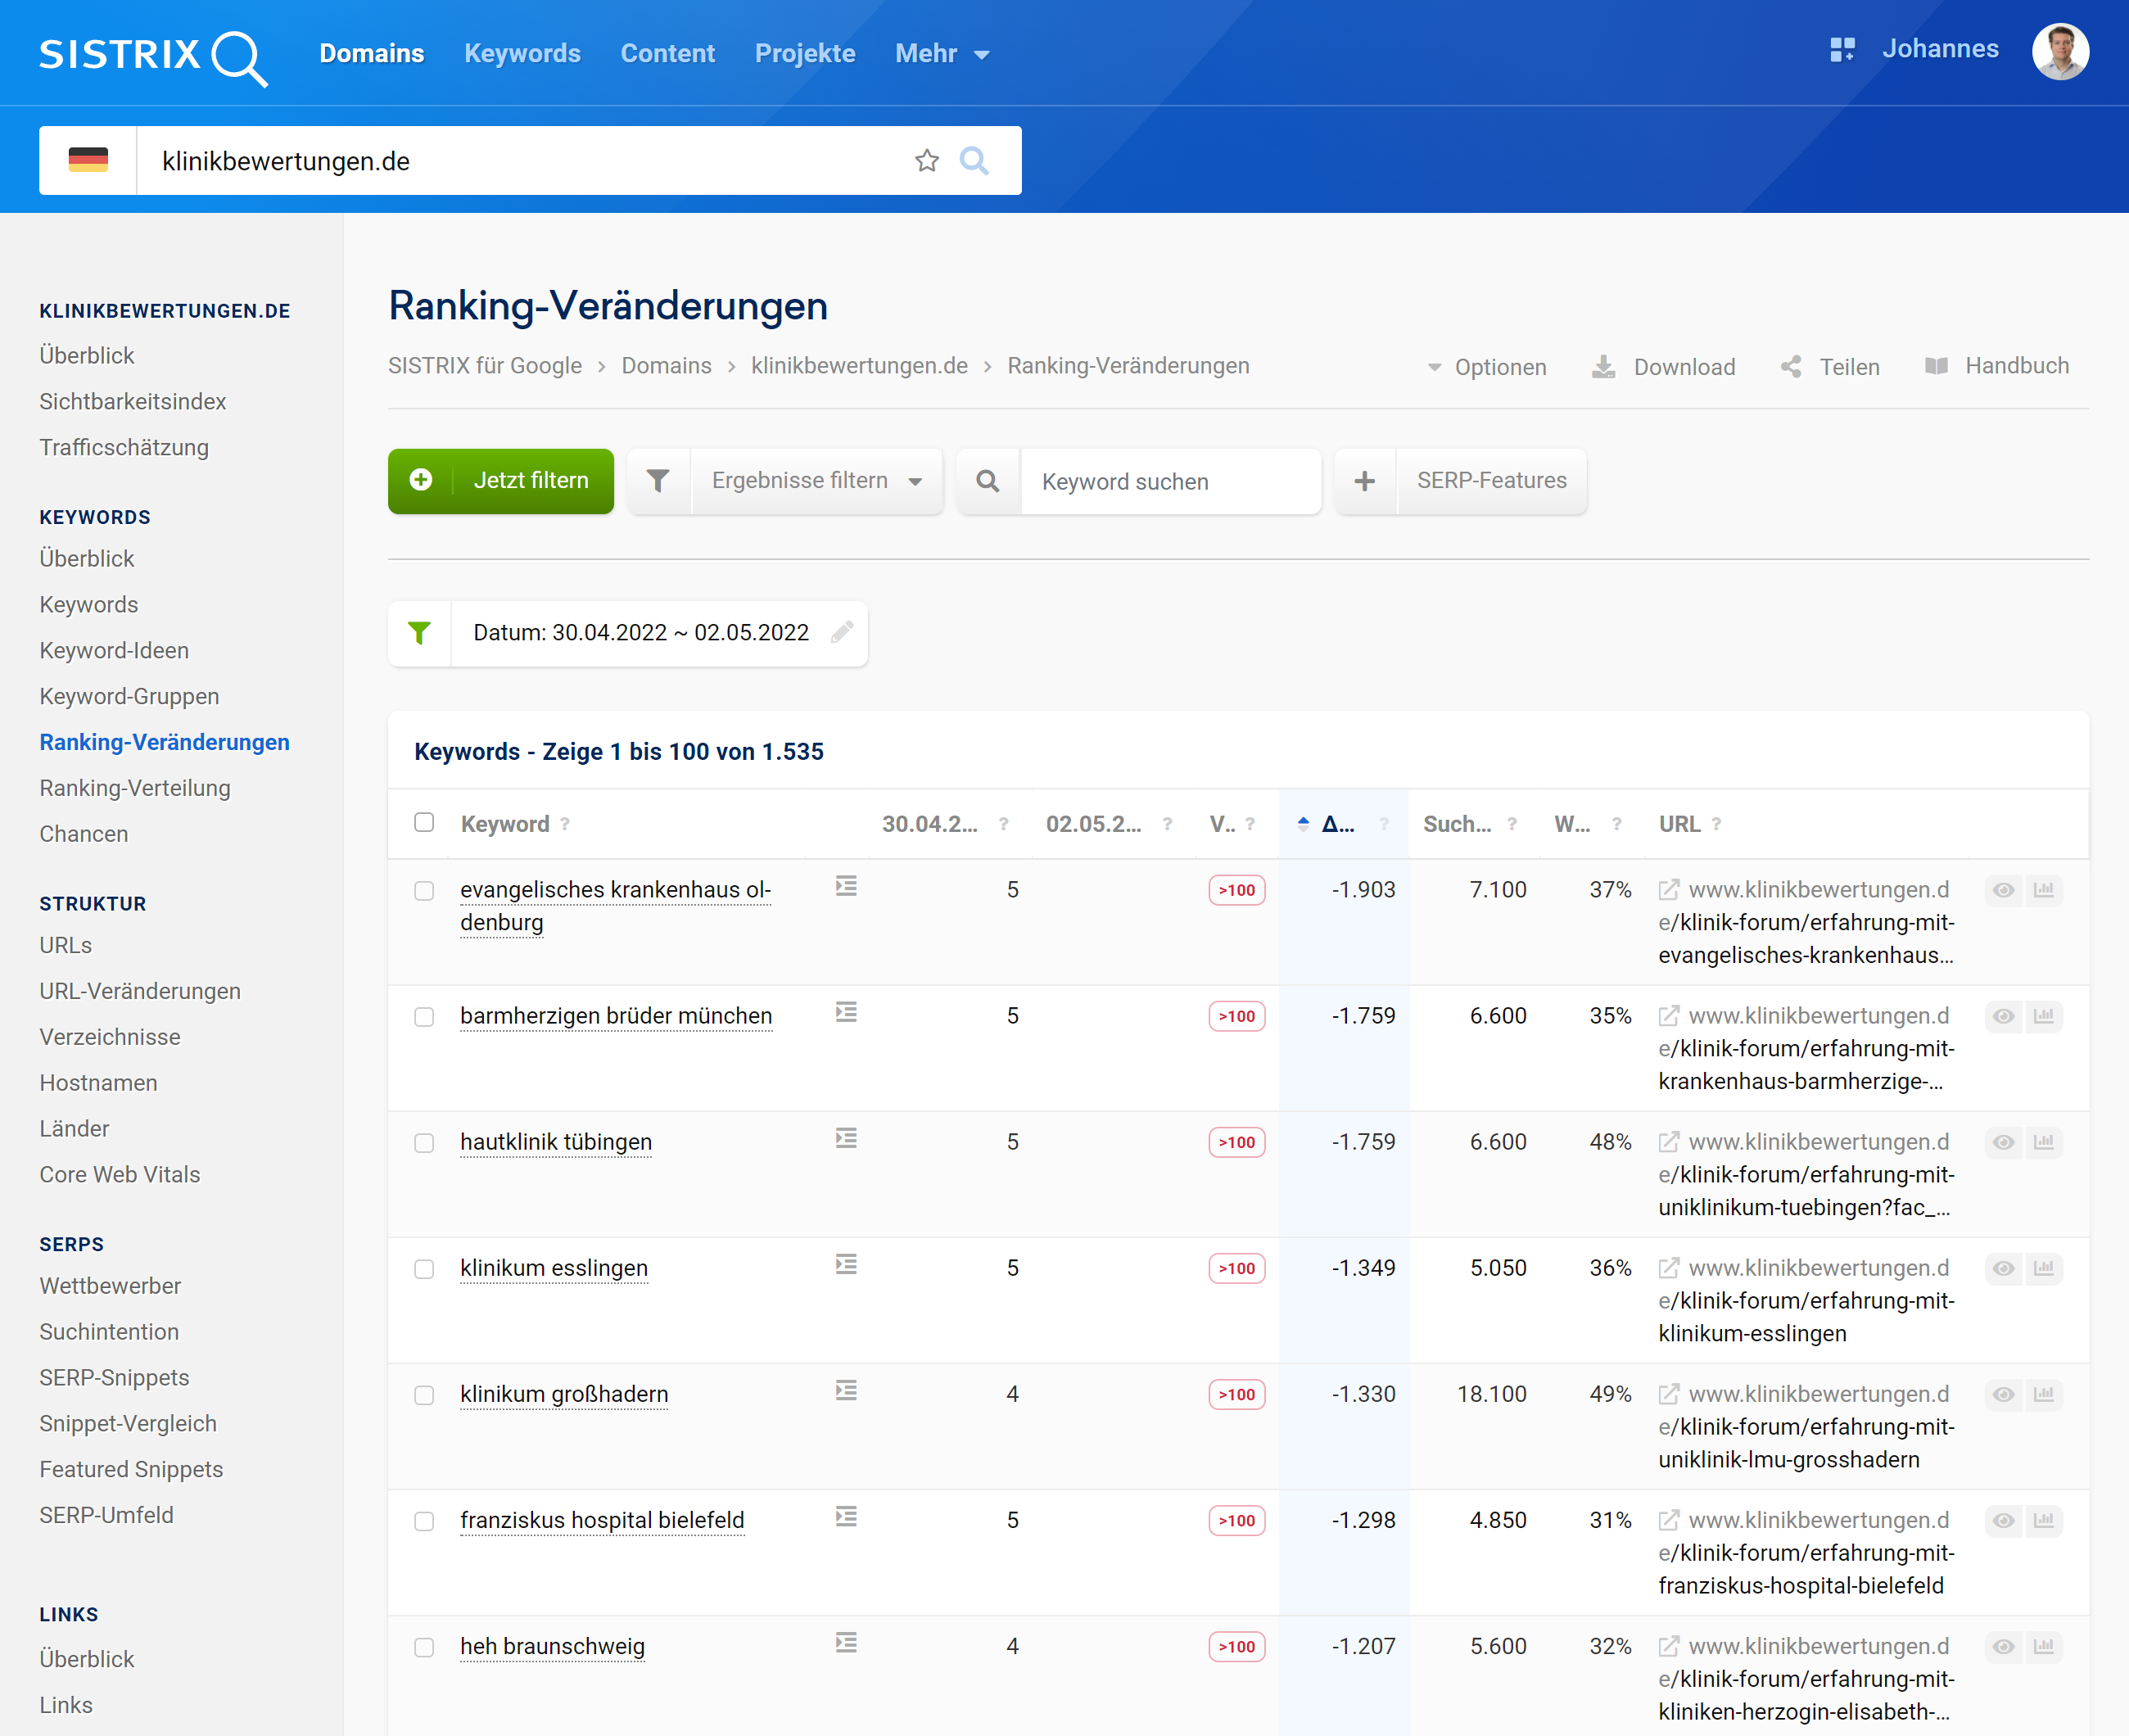Image resolution: width=2129 pixels, height=1736 pixels.
Task: Switch to the Keywords top navigation tab
Action: point(522,54)
